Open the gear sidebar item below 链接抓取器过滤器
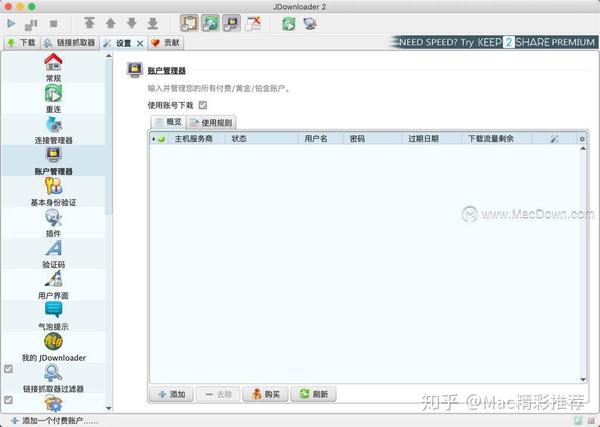The image size is (600, 427). 53,403
